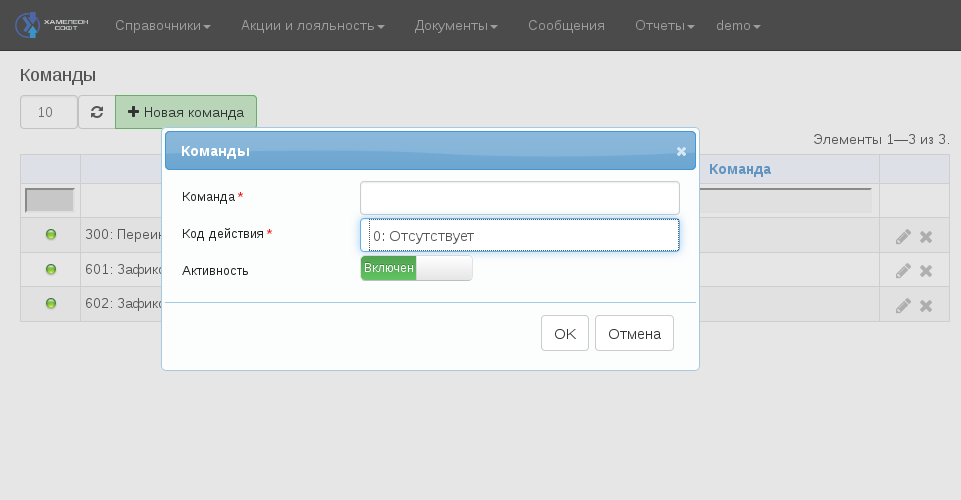The width and height of the screenshot is (961, 500).
Task: Click the edit pencil in the 602 row
Action: tap(903, 306)
